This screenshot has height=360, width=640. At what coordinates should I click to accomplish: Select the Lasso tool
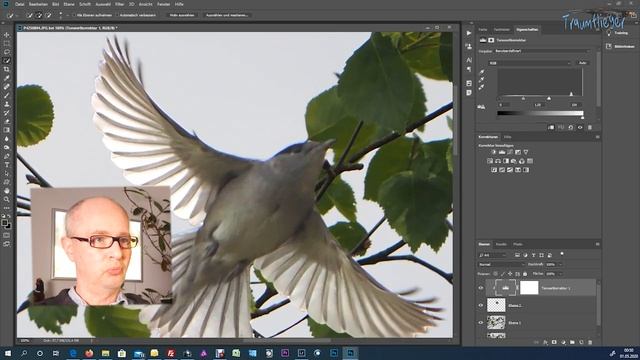pyautogui.click(x=7, y=52)
